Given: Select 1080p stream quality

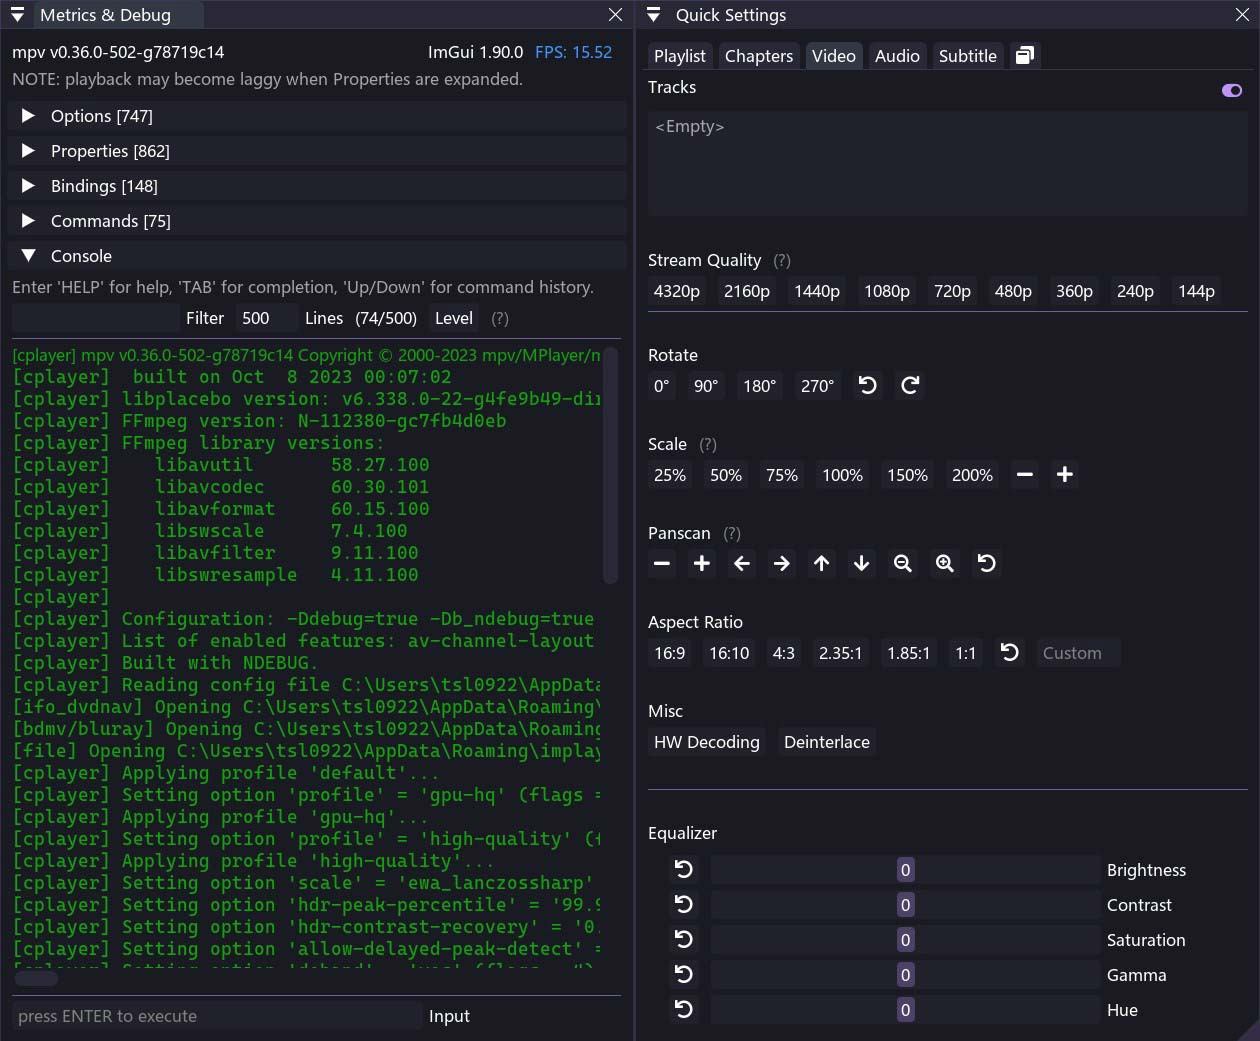Looking at the screenshot, I should click(x=886, y=291).
